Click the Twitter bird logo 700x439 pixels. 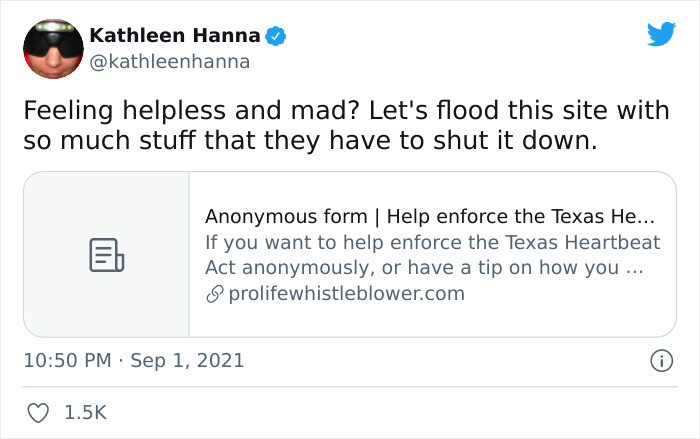[x=661, y=34]
